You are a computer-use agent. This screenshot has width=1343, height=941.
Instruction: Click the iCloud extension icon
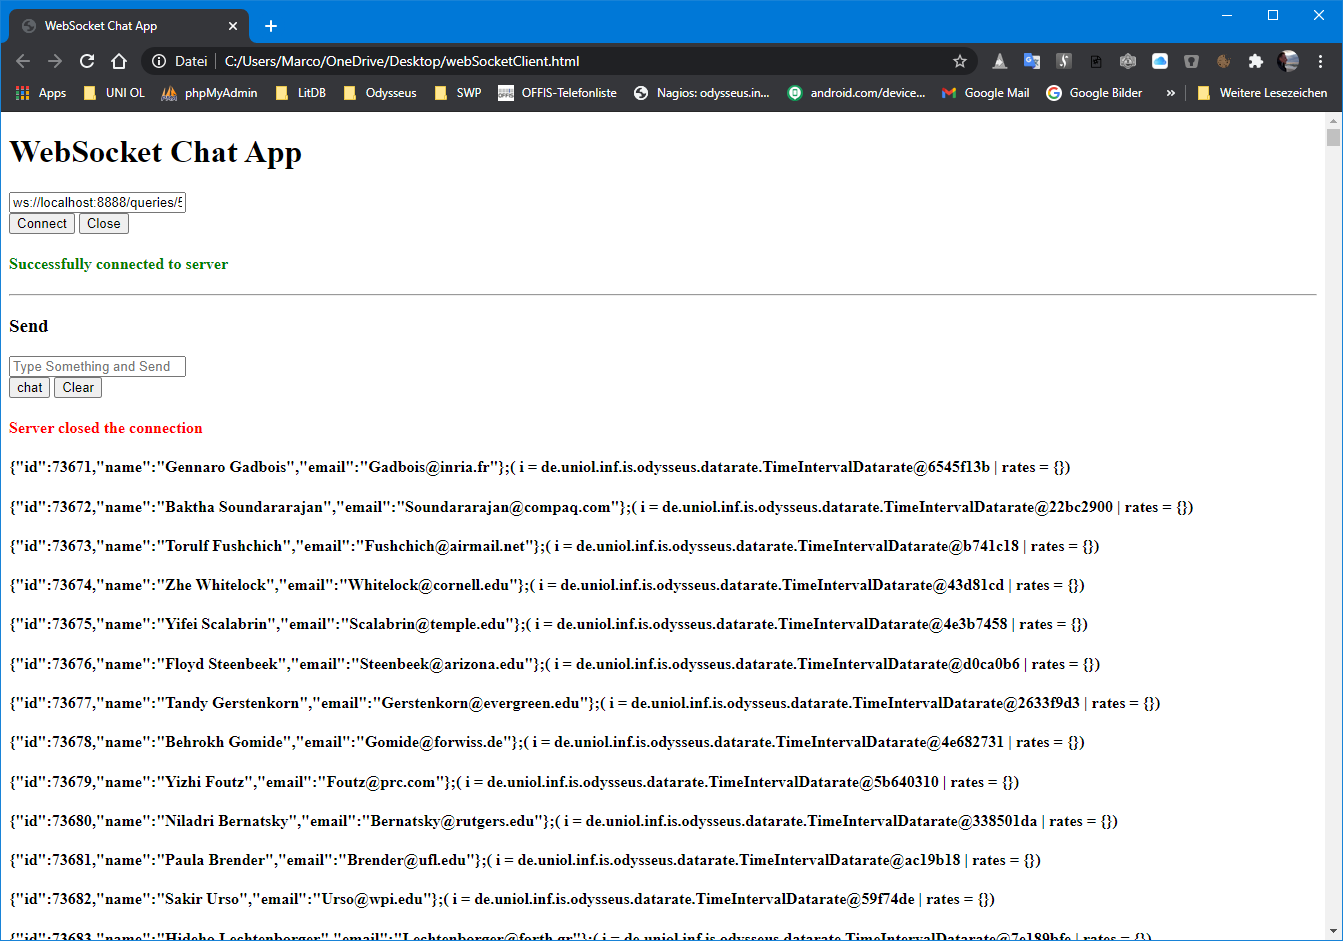(1160, 61)
